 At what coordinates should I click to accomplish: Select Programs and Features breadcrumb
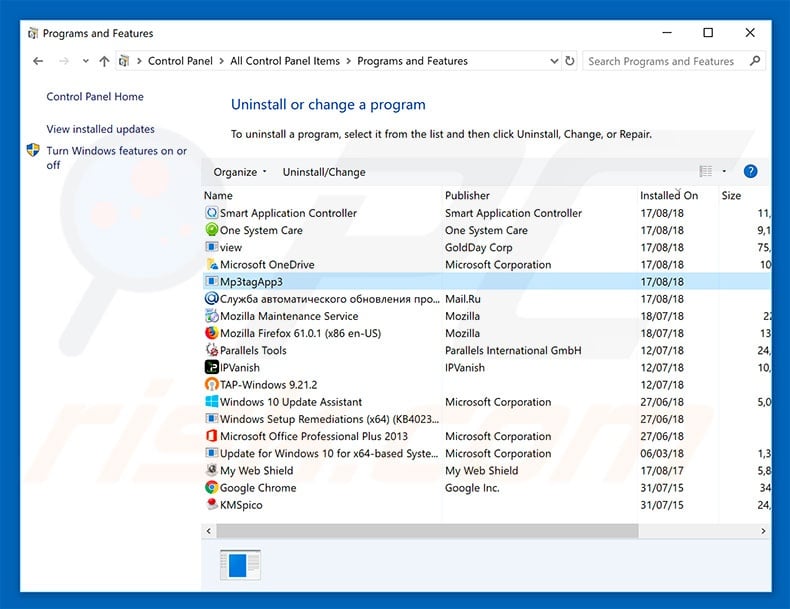[412, 61]
